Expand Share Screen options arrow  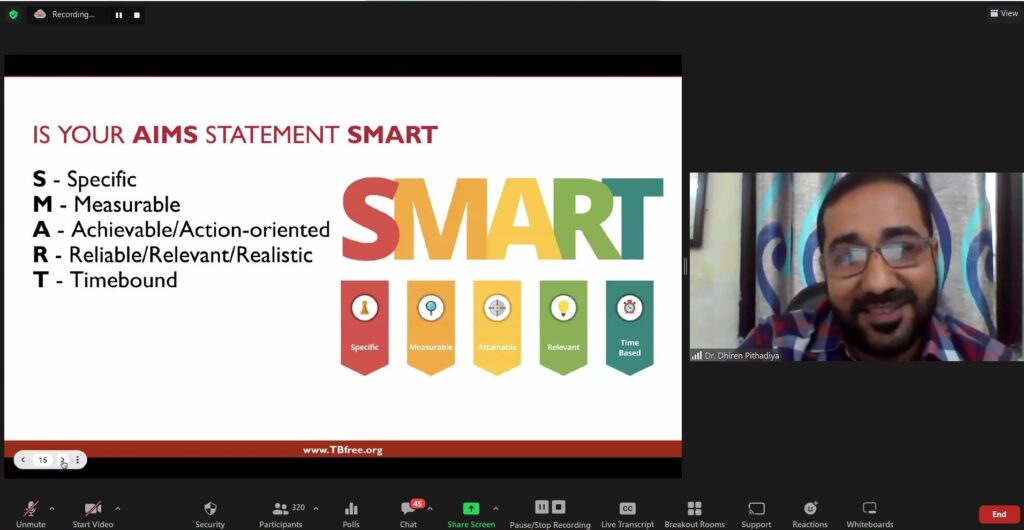click(496, 508)
